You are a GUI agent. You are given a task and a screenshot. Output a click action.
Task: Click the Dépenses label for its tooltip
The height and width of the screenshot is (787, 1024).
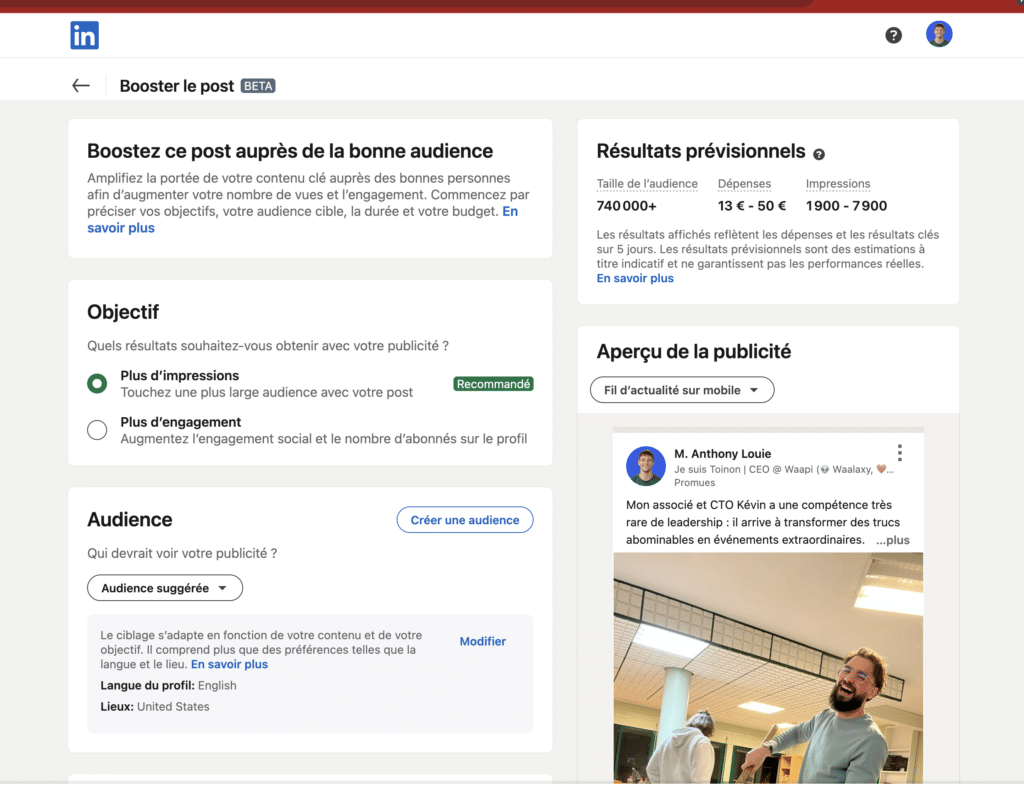click(x=743, y=183)
